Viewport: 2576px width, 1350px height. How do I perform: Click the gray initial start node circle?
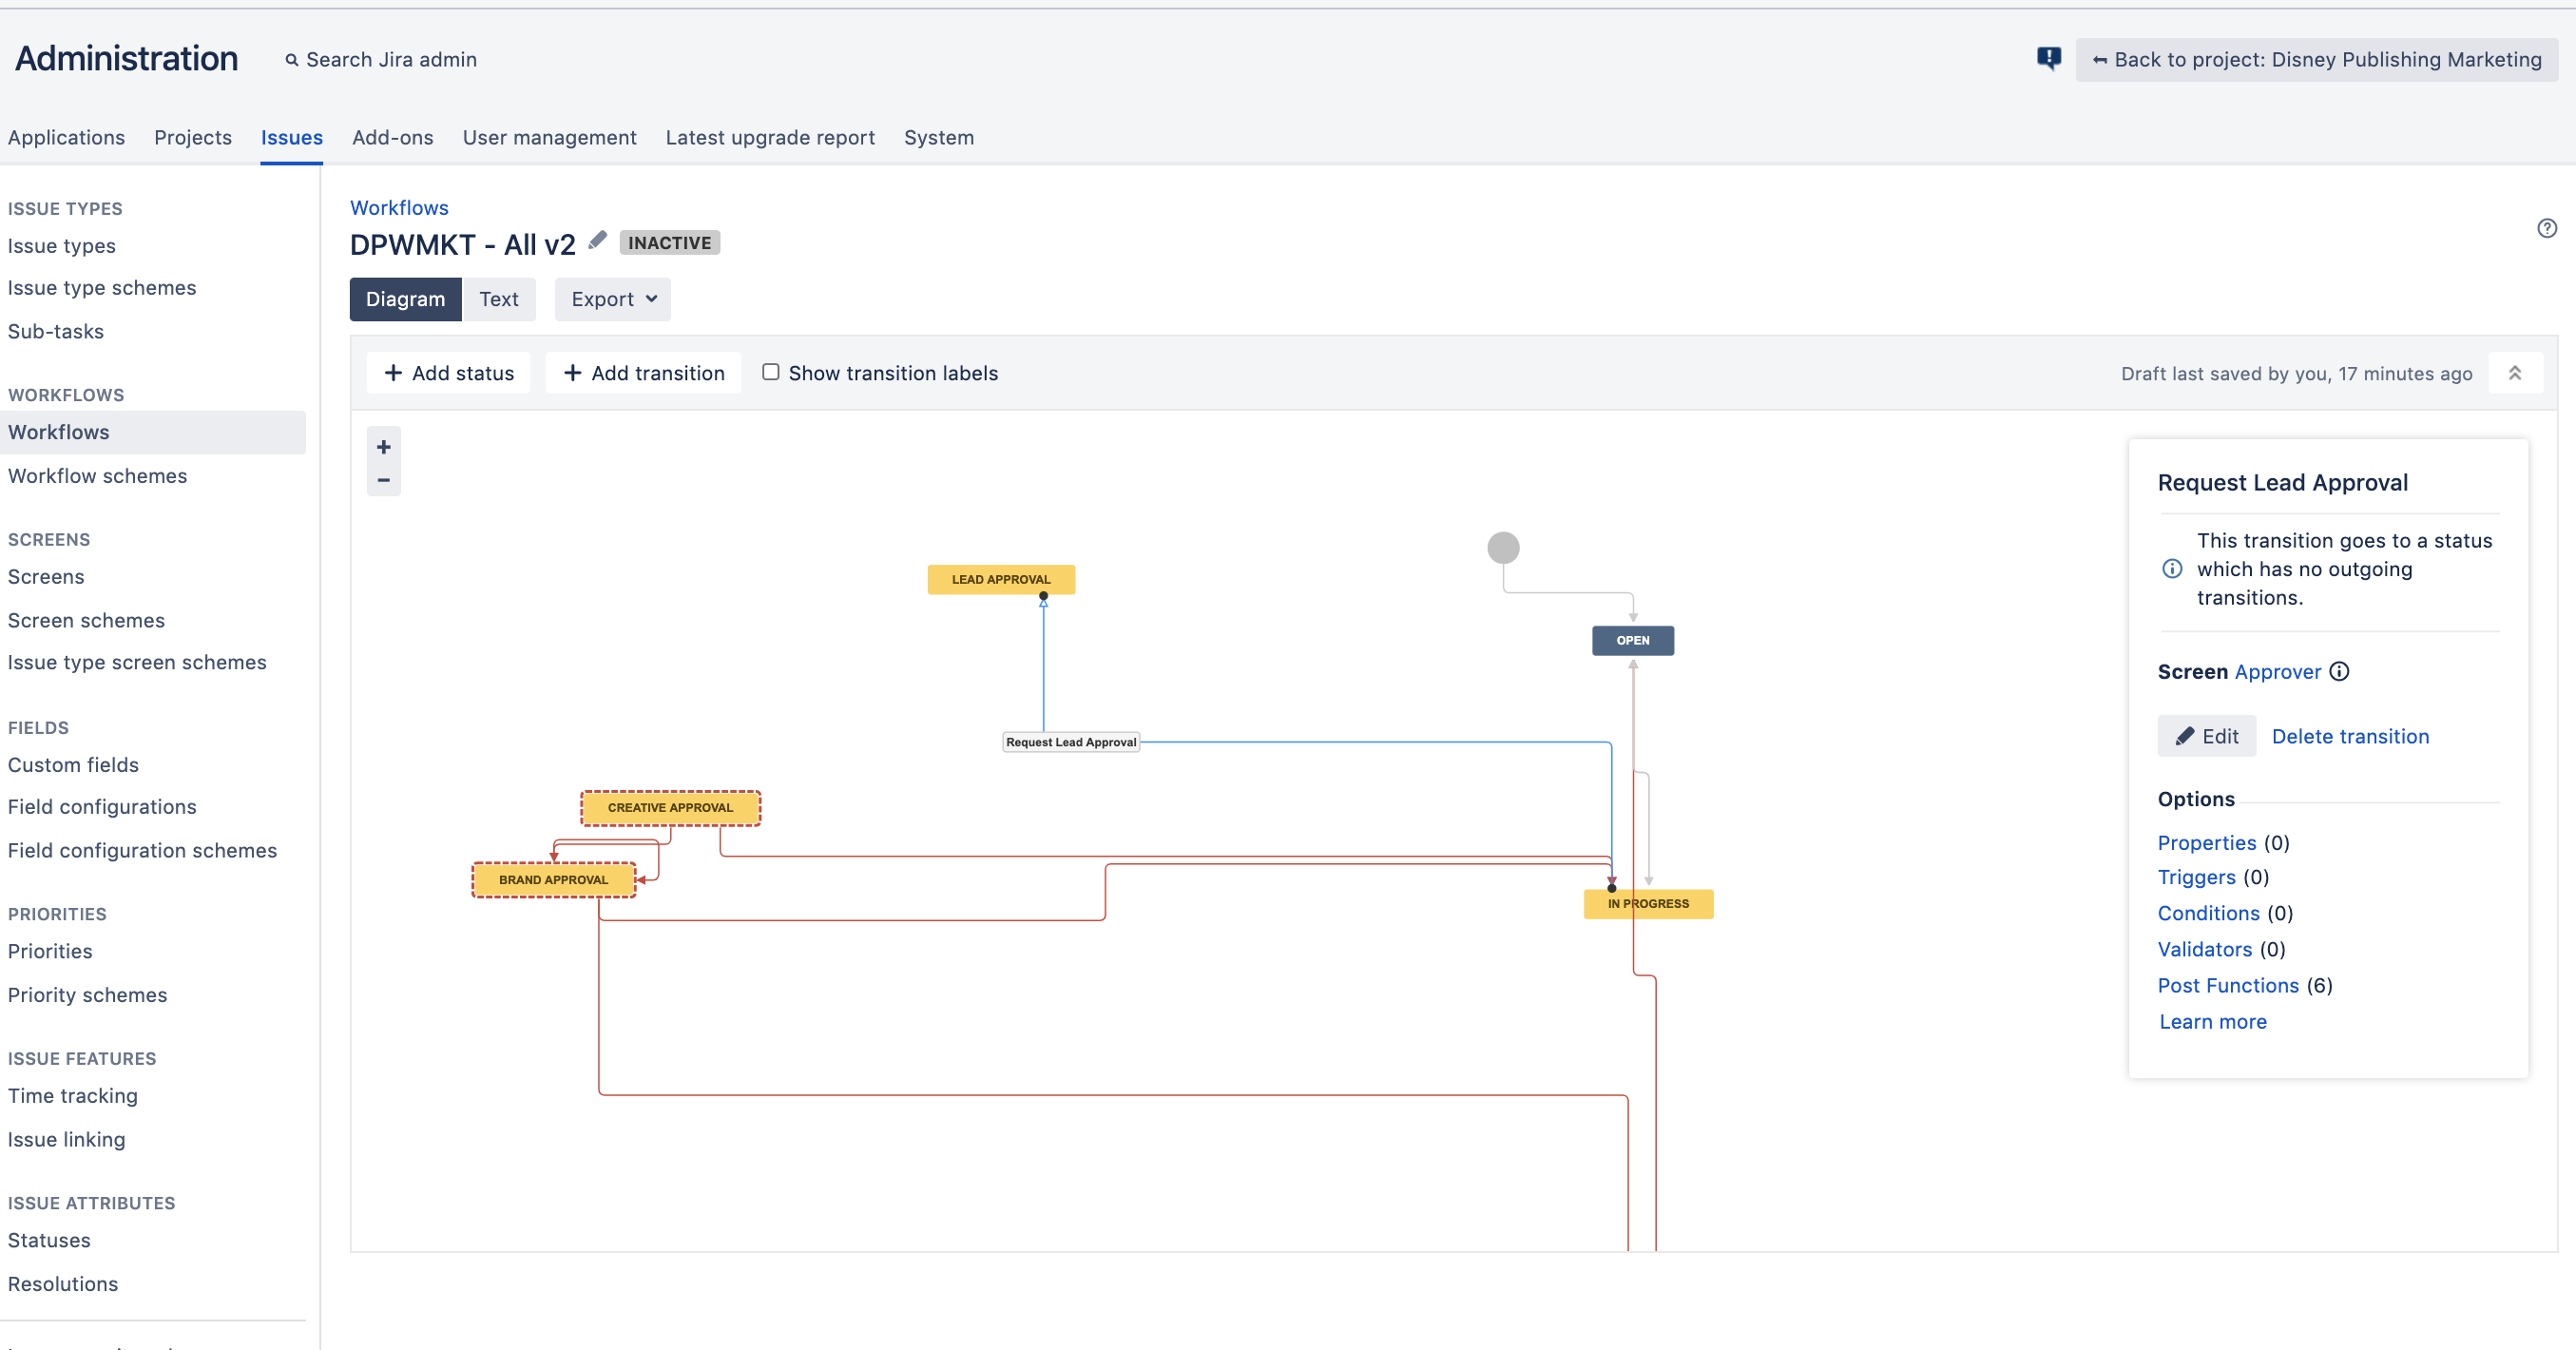pos(1503,547)
